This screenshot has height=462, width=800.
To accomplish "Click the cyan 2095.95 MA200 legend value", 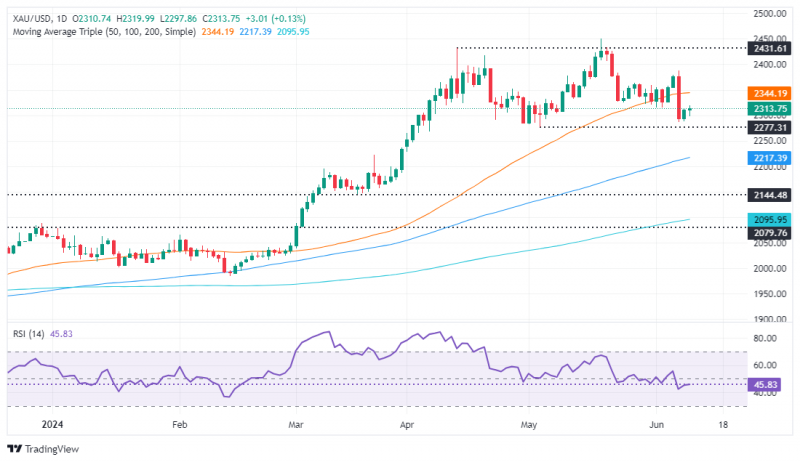I will coord(293,32).
